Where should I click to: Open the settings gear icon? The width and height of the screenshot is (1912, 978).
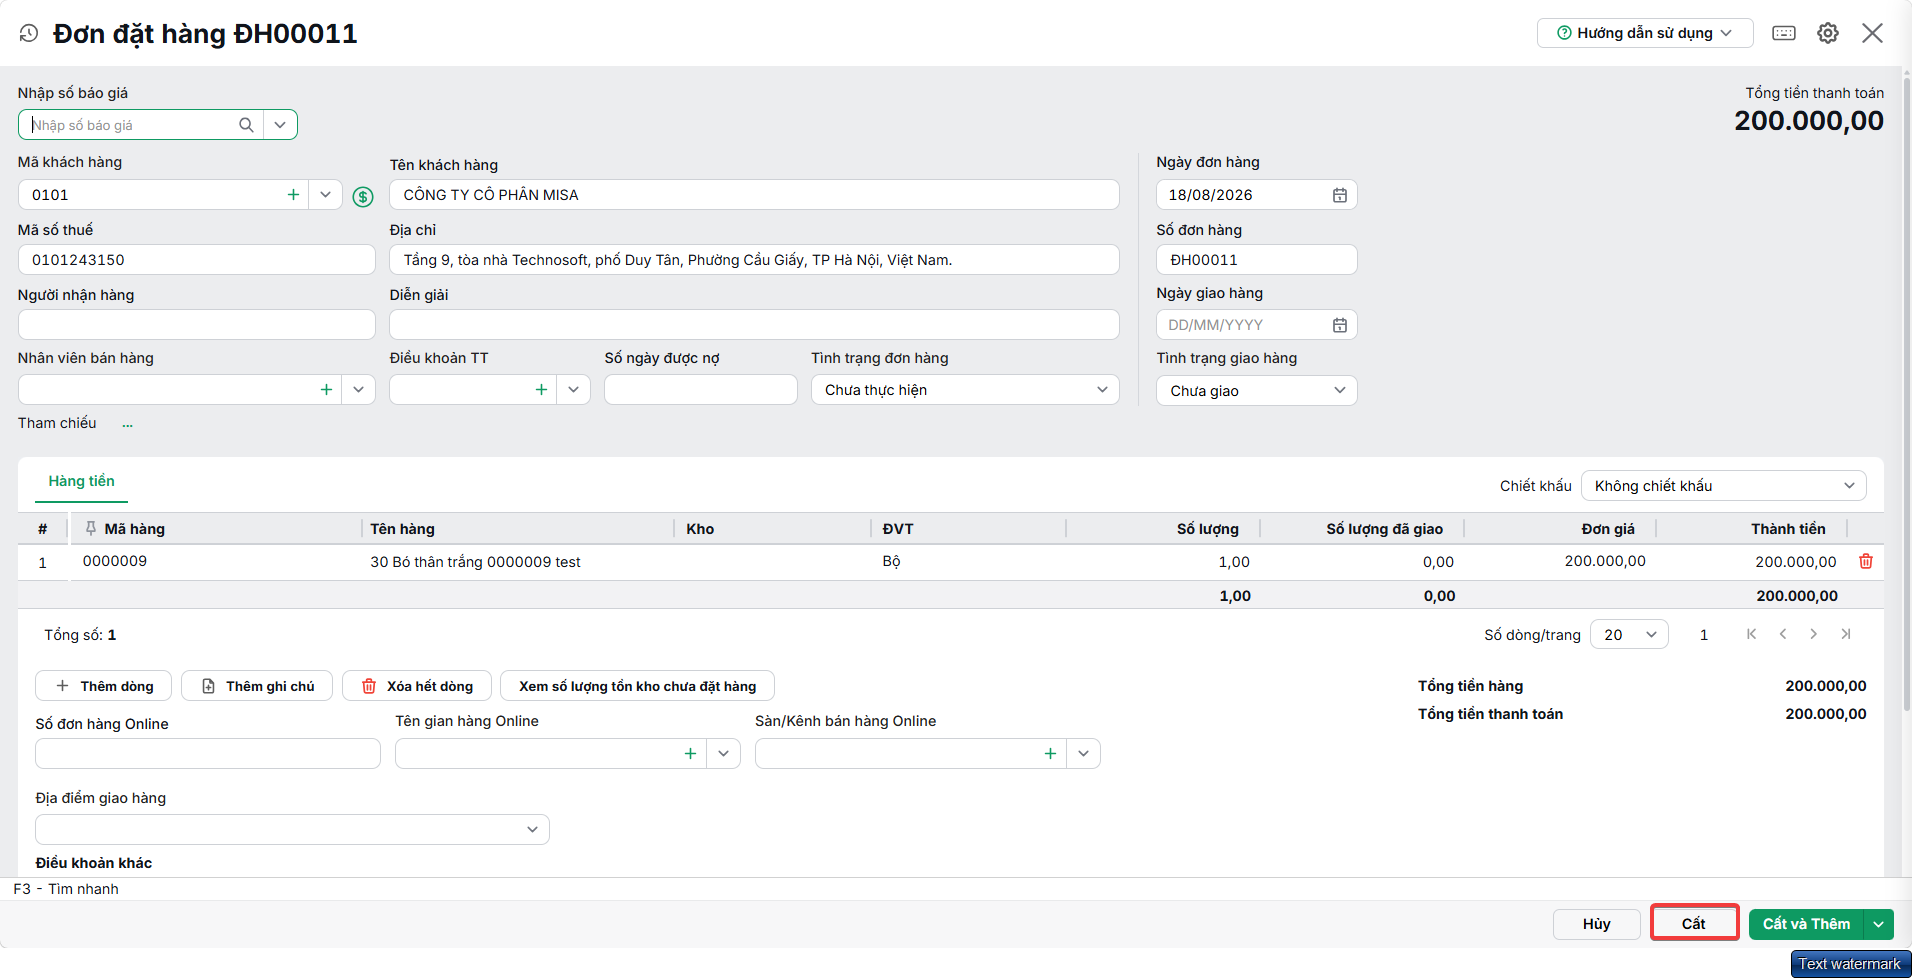click(x=1828, y=33)
